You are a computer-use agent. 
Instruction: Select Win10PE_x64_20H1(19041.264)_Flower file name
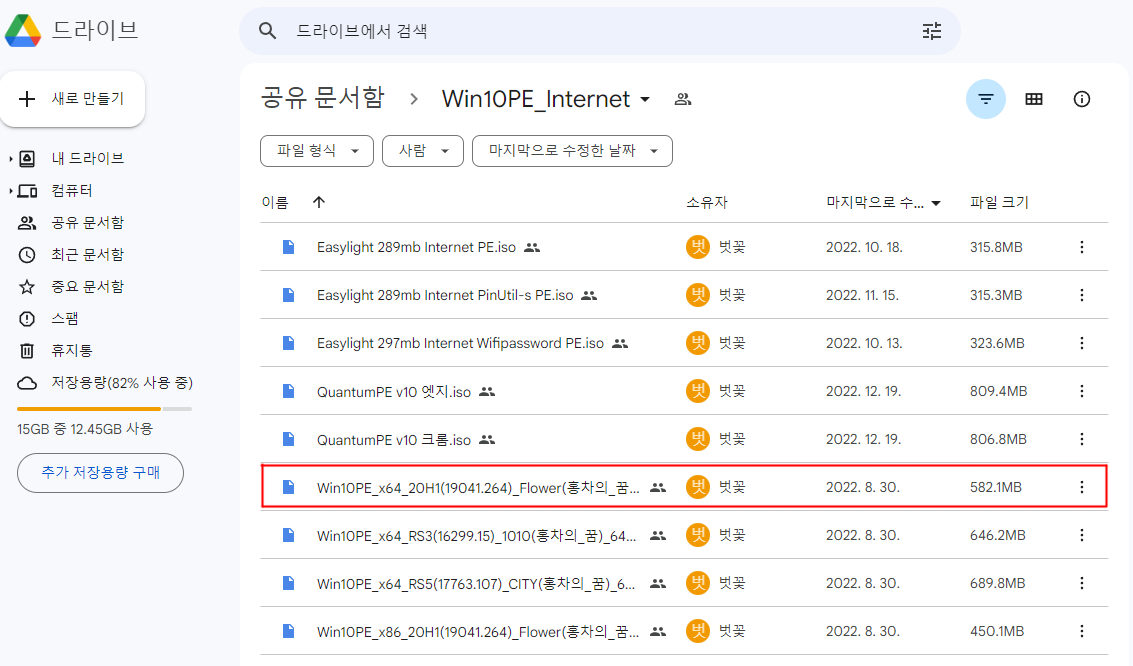pos(478,488)
